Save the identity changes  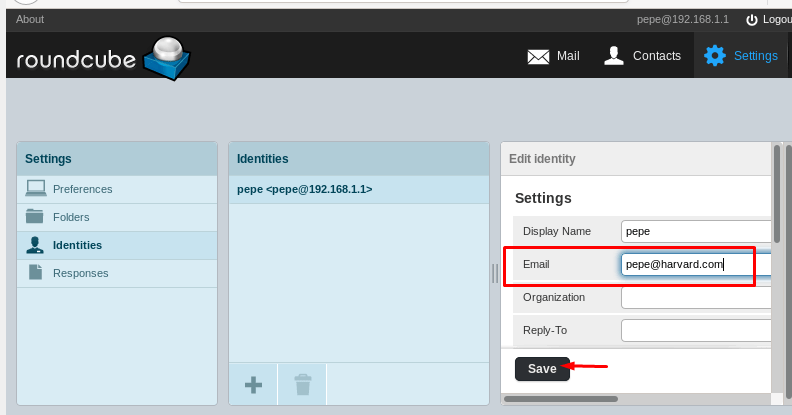coord(542,369)
